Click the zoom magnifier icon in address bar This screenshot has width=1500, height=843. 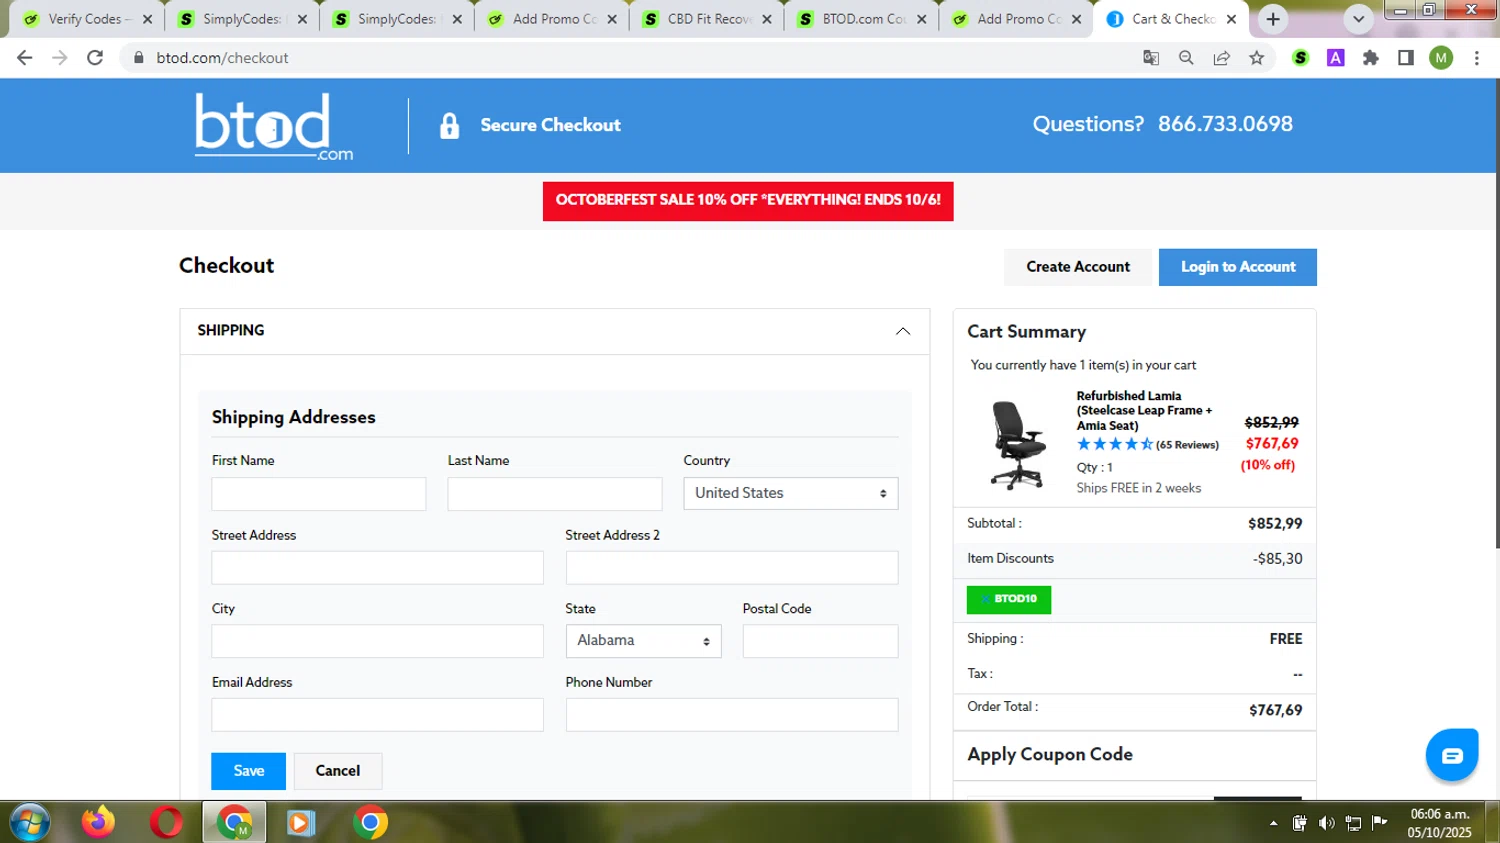[x=1186, y=58]
